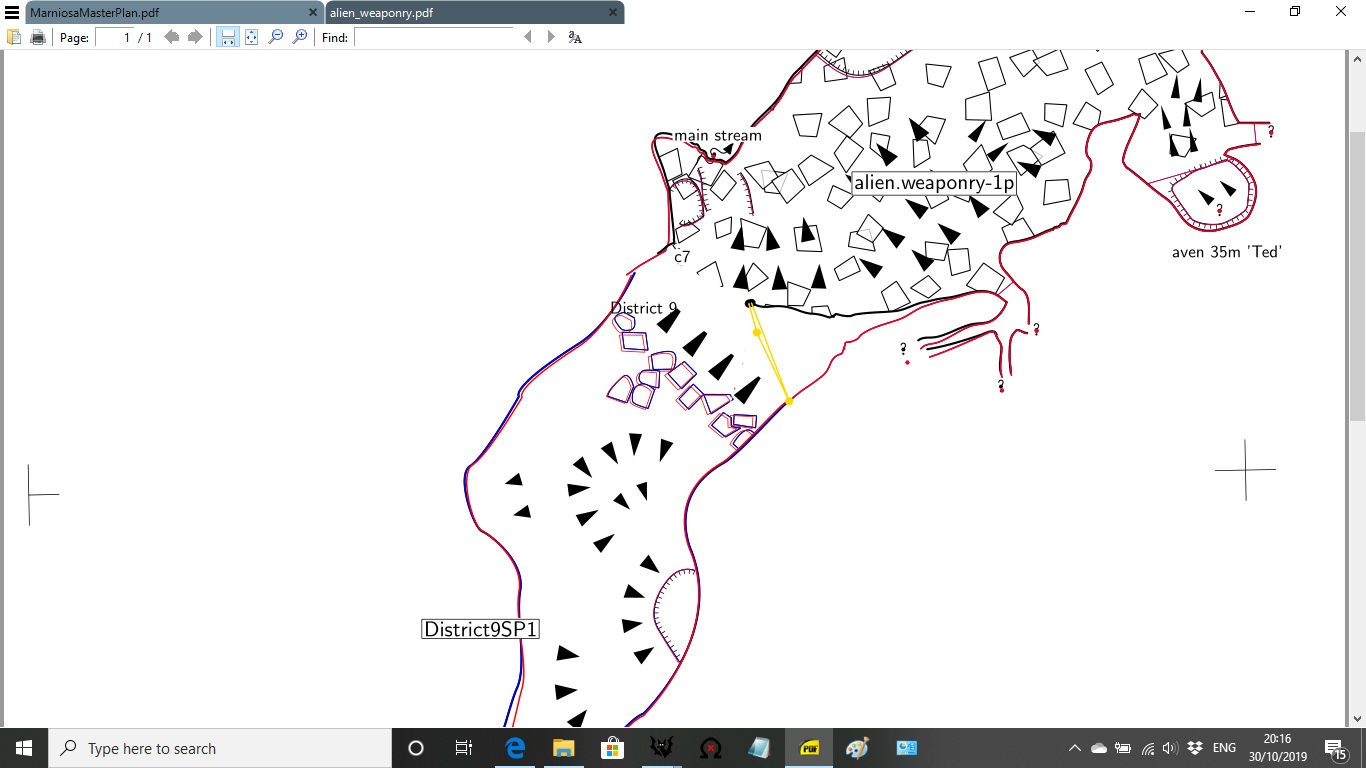Click the Zoom In magnifier icon

coord(299,37)
